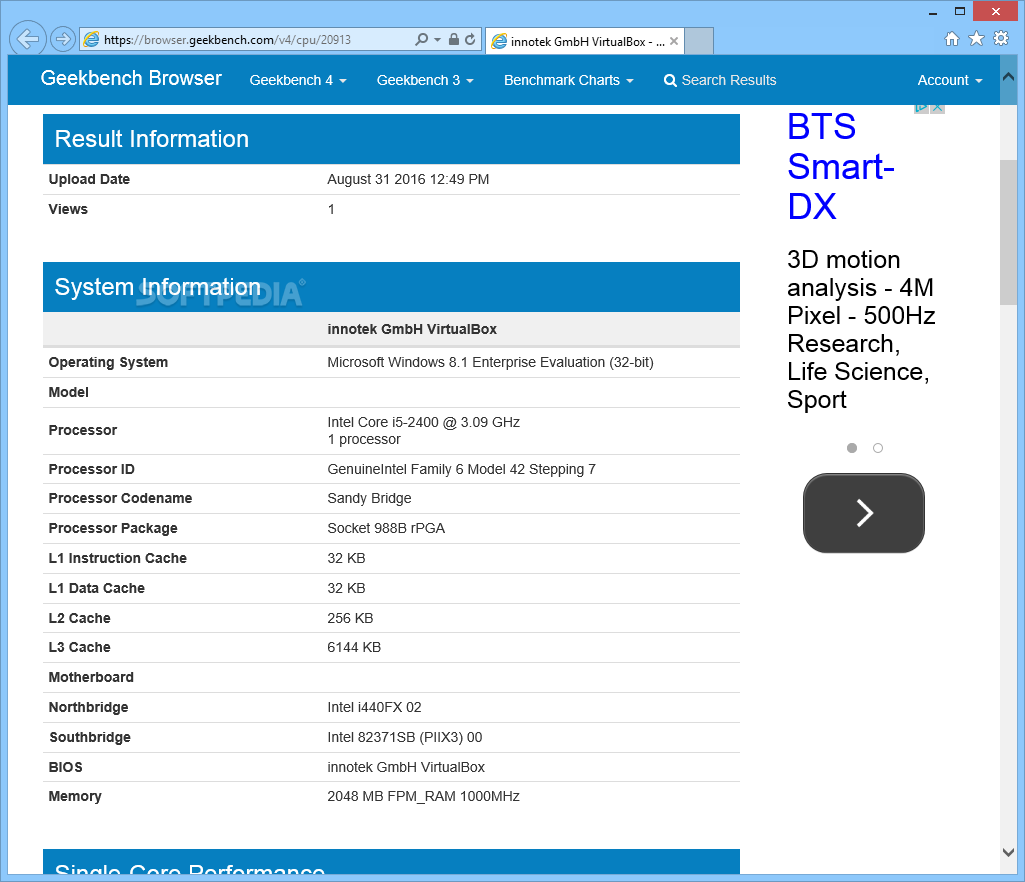
Task: Expand the Benchmark Charts menu
Action: coord(568,80)
